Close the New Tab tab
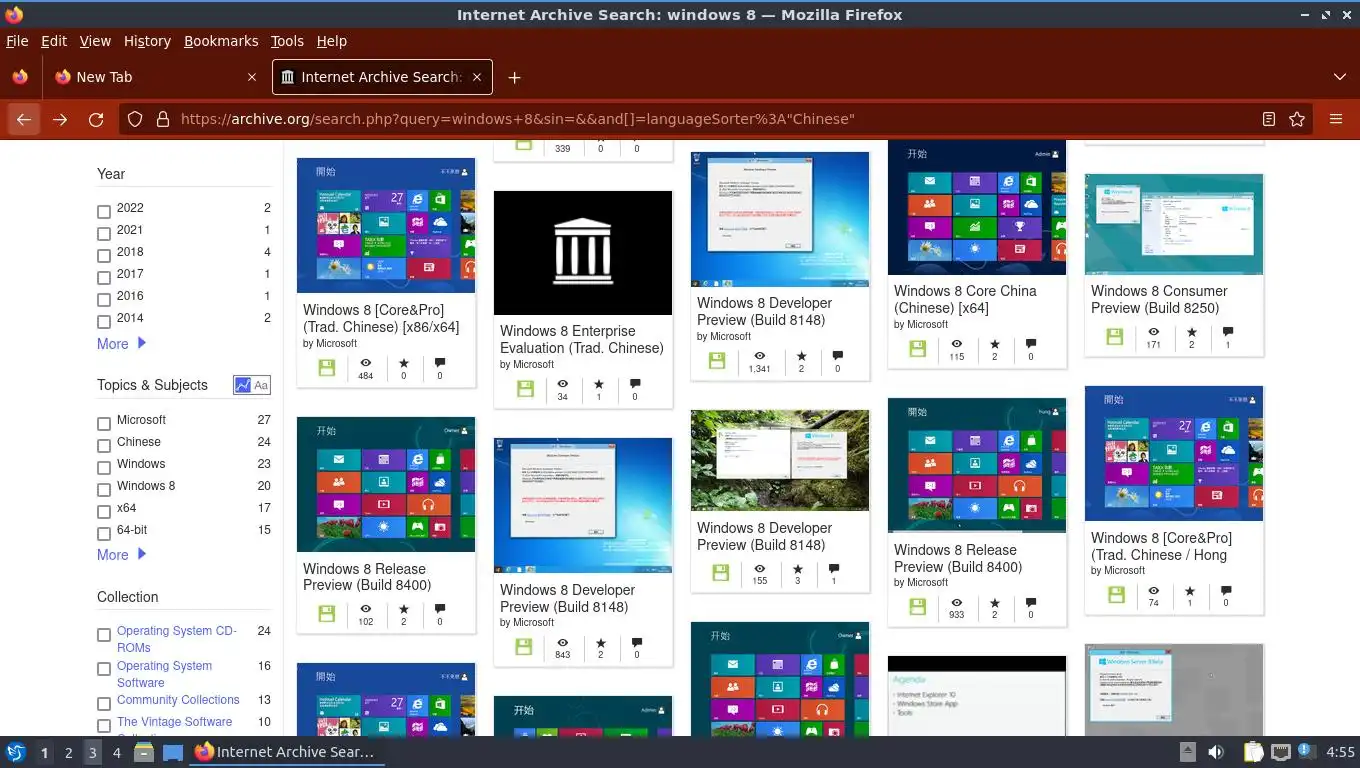 click(x=251, y=77)
